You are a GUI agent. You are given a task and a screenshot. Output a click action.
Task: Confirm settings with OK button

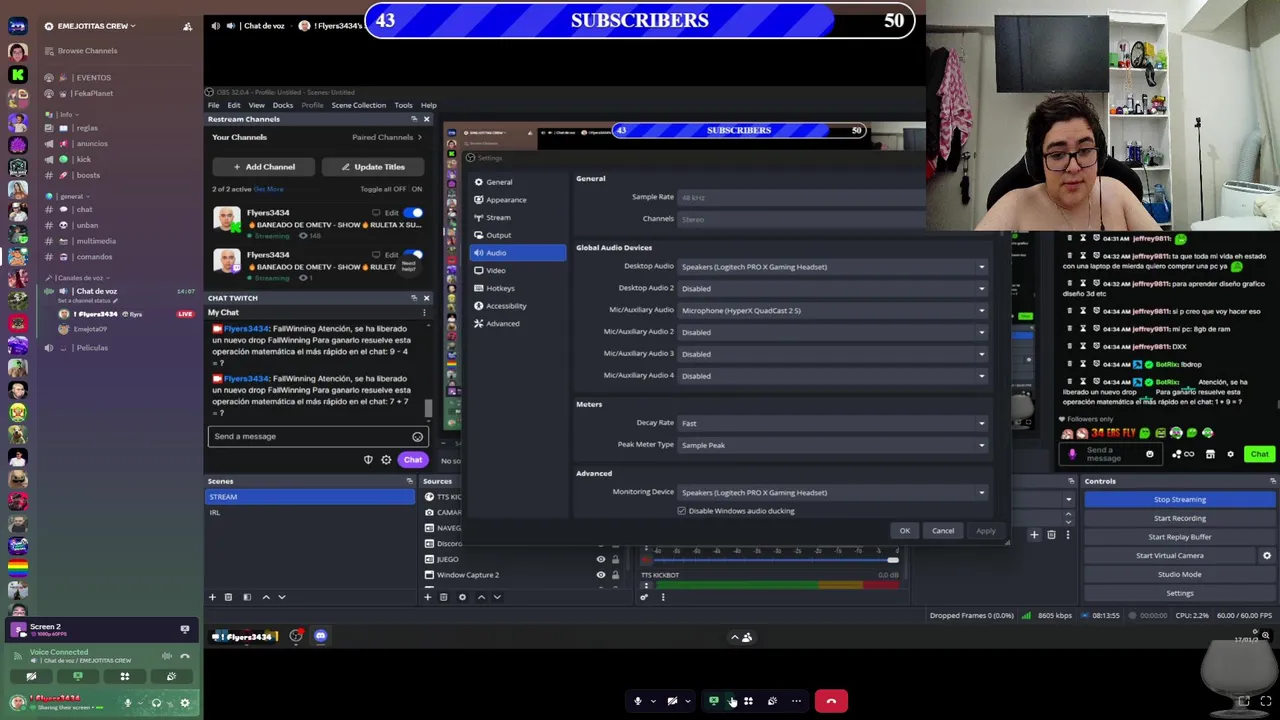click(904, 531)
